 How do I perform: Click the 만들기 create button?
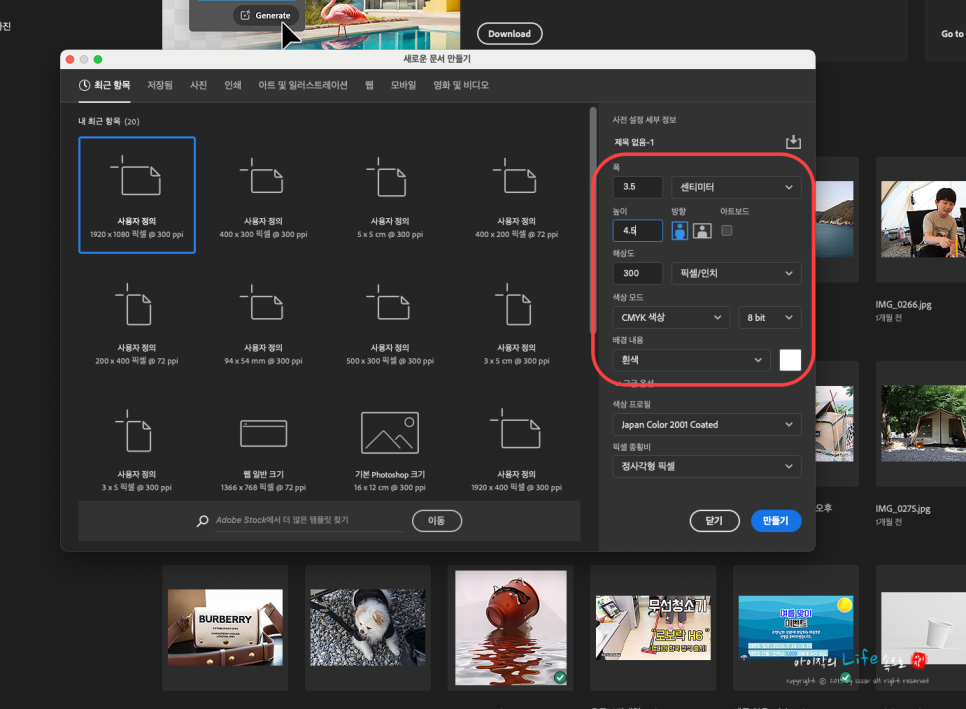(776, 521)
